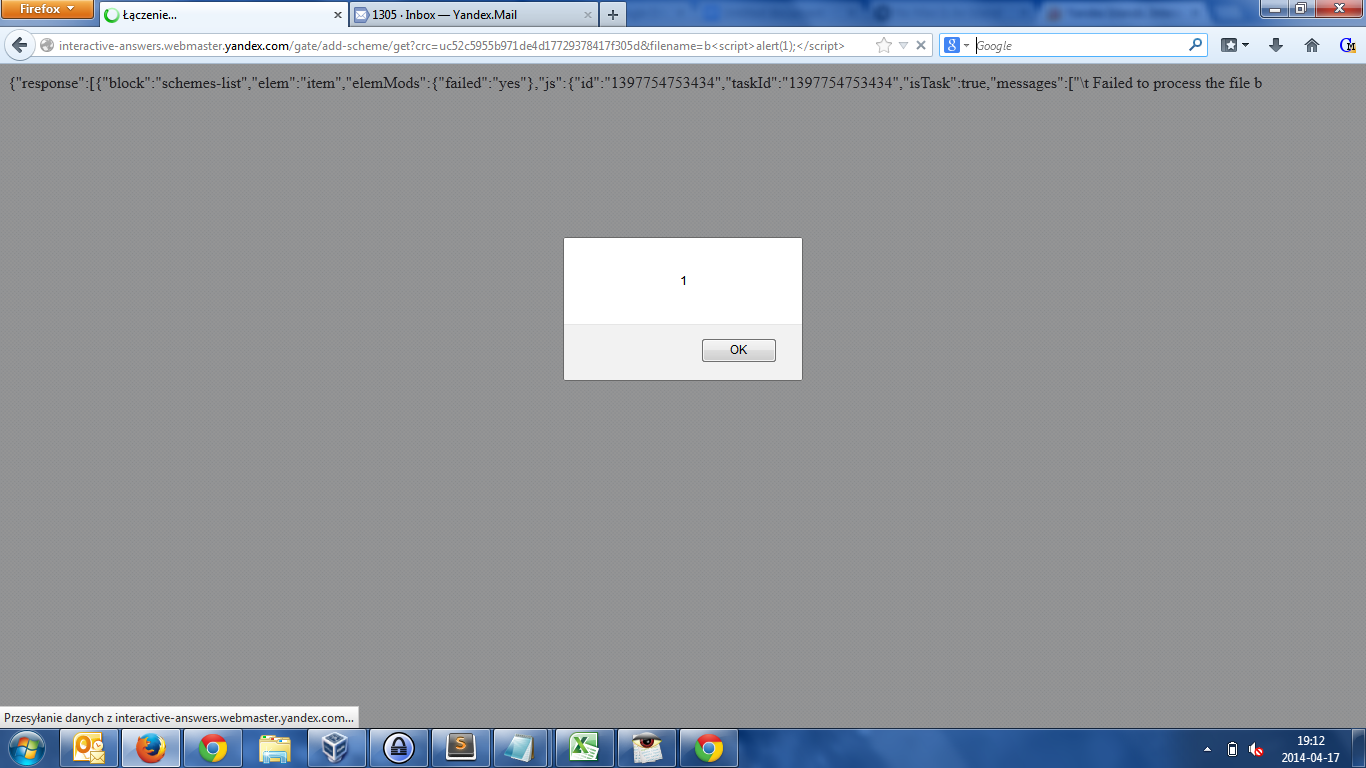The height and width of the screenshot is (768, 1366).
Task: Open the notepad taskbar icon
Action: 523,748
